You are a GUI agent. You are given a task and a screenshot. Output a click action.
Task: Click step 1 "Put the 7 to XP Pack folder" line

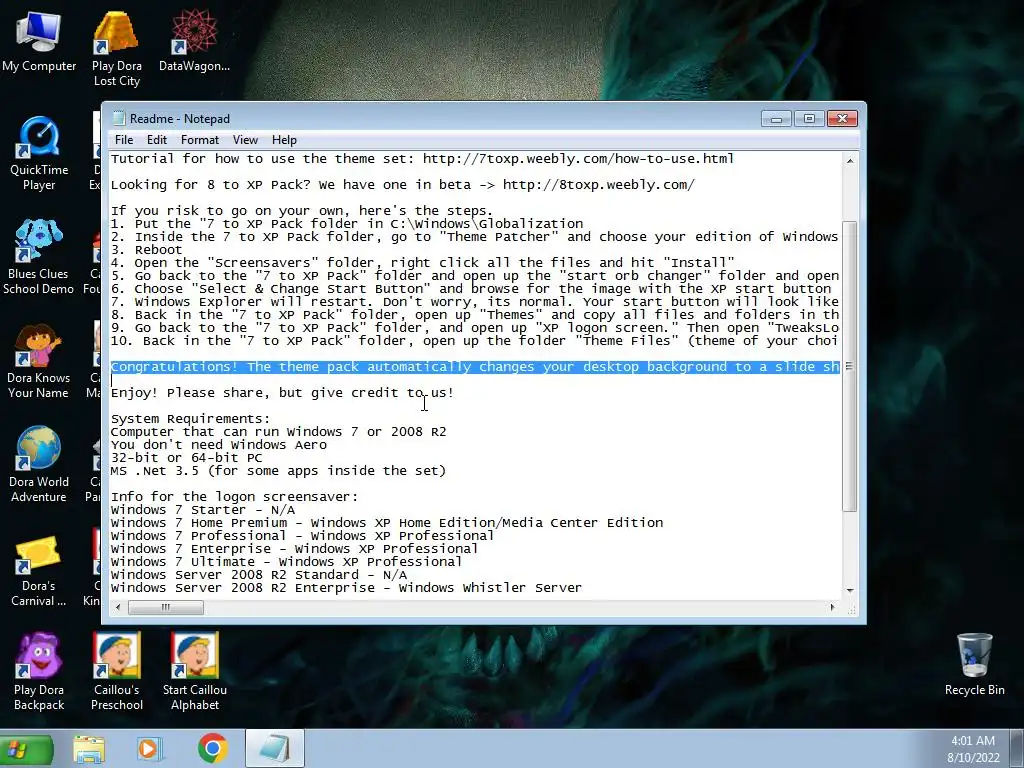[347, 224]
